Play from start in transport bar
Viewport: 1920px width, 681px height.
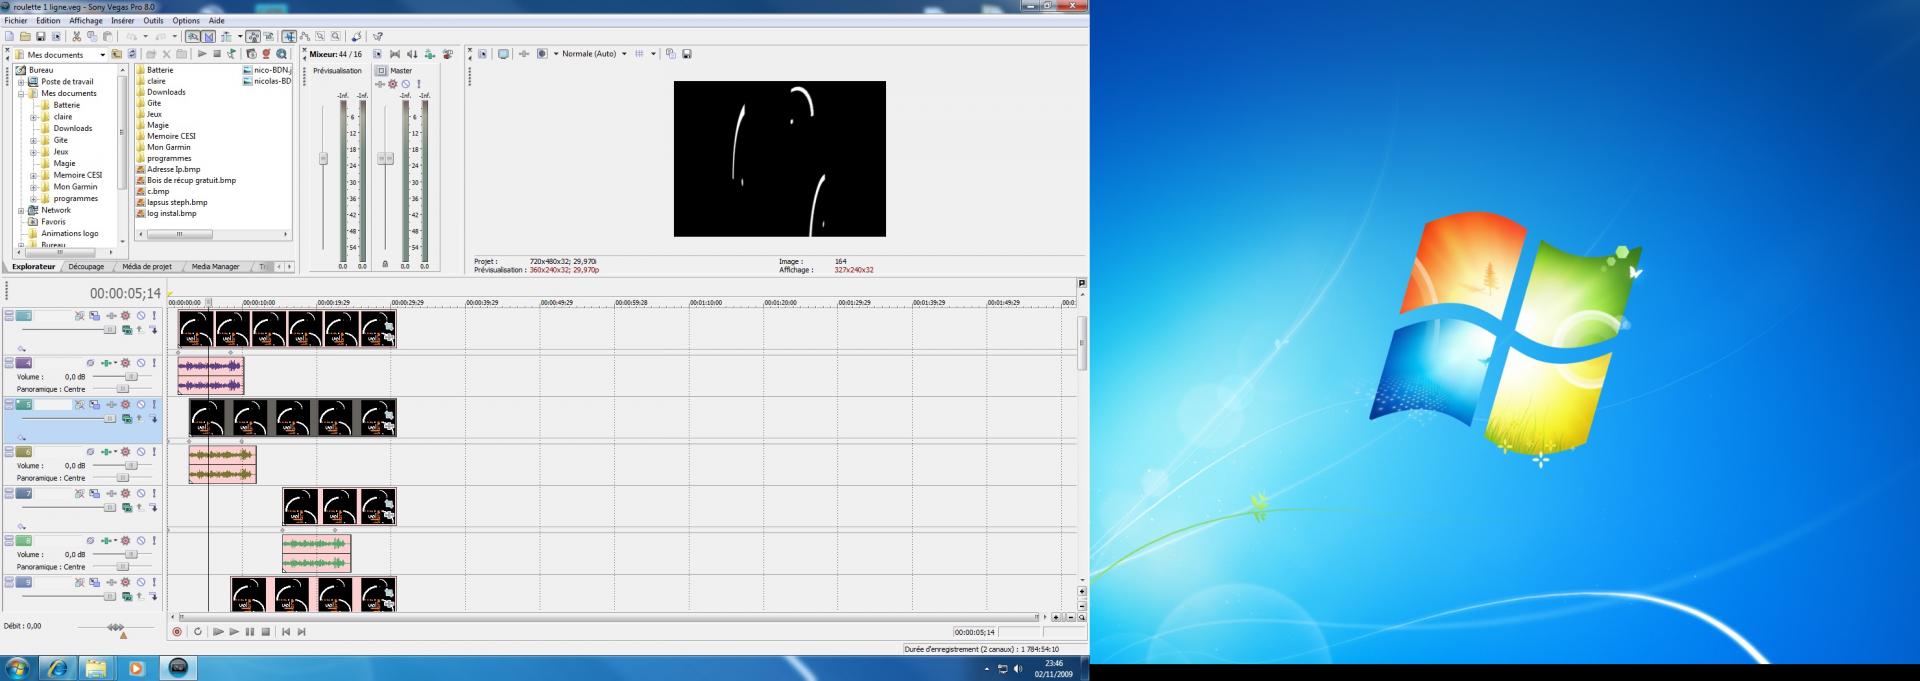coord(218,632)
